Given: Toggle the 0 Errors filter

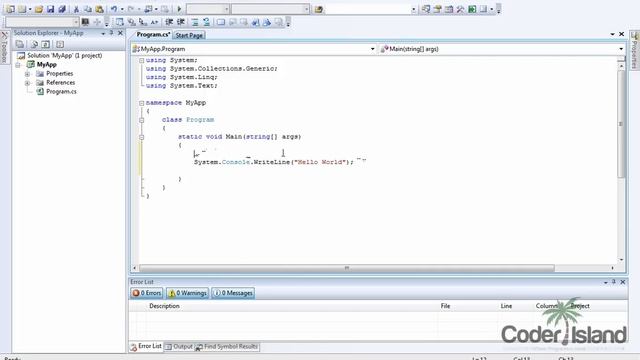Looking at the screenshot, I should (147, 293).
